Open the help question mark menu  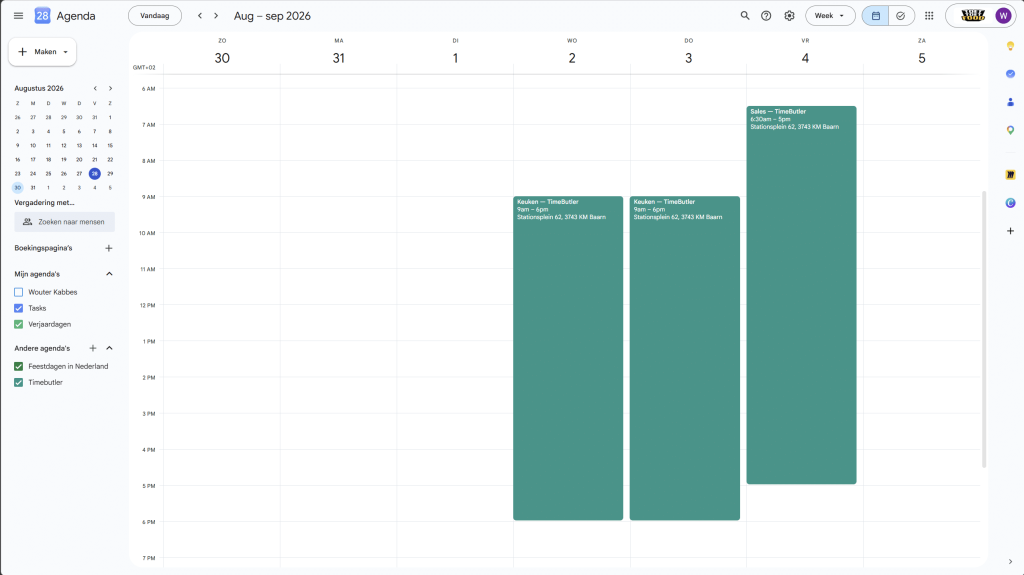pyautogui.click(x=766, y=16)
